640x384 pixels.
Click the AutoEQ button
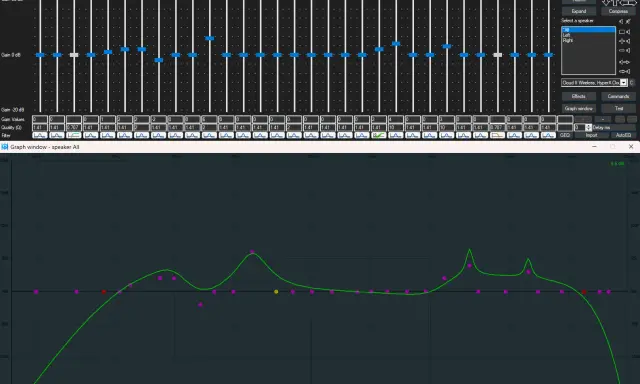[623, 135]
